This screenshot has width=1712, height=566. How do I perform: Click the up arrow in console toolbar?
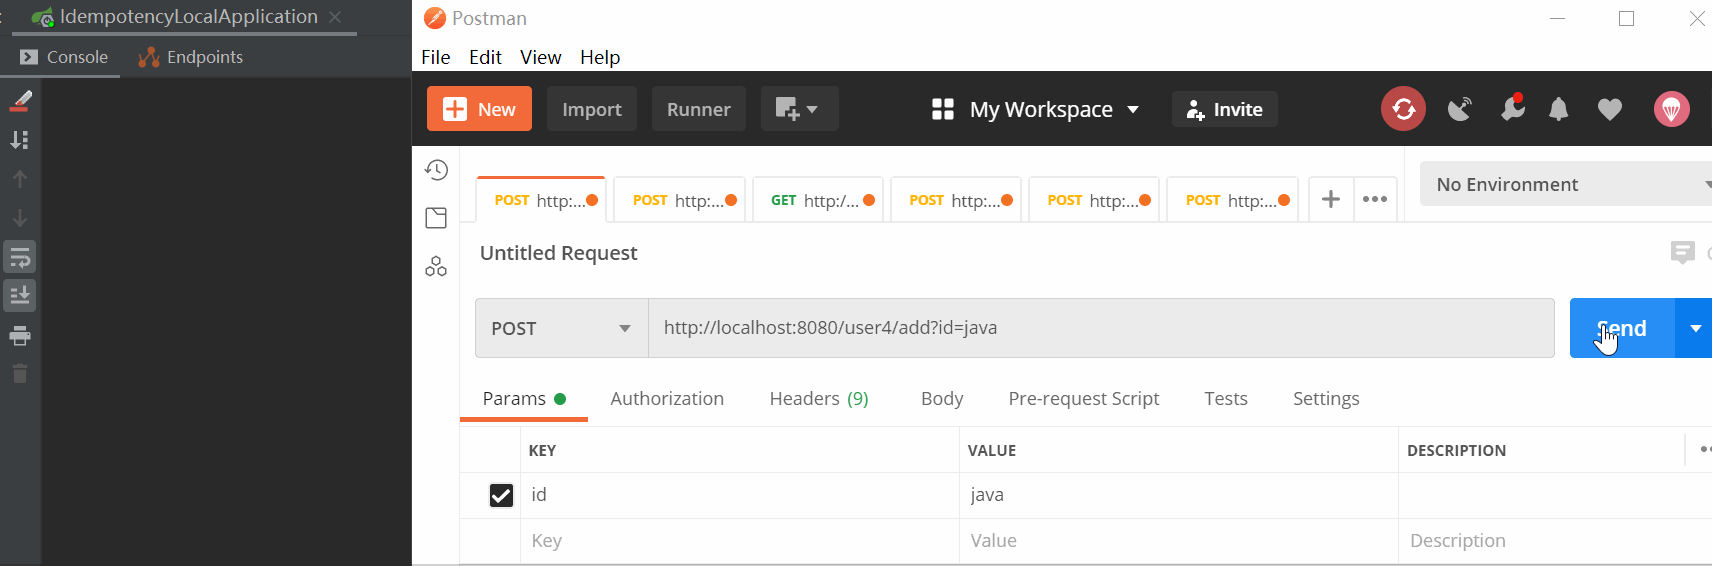coord(20,179)
